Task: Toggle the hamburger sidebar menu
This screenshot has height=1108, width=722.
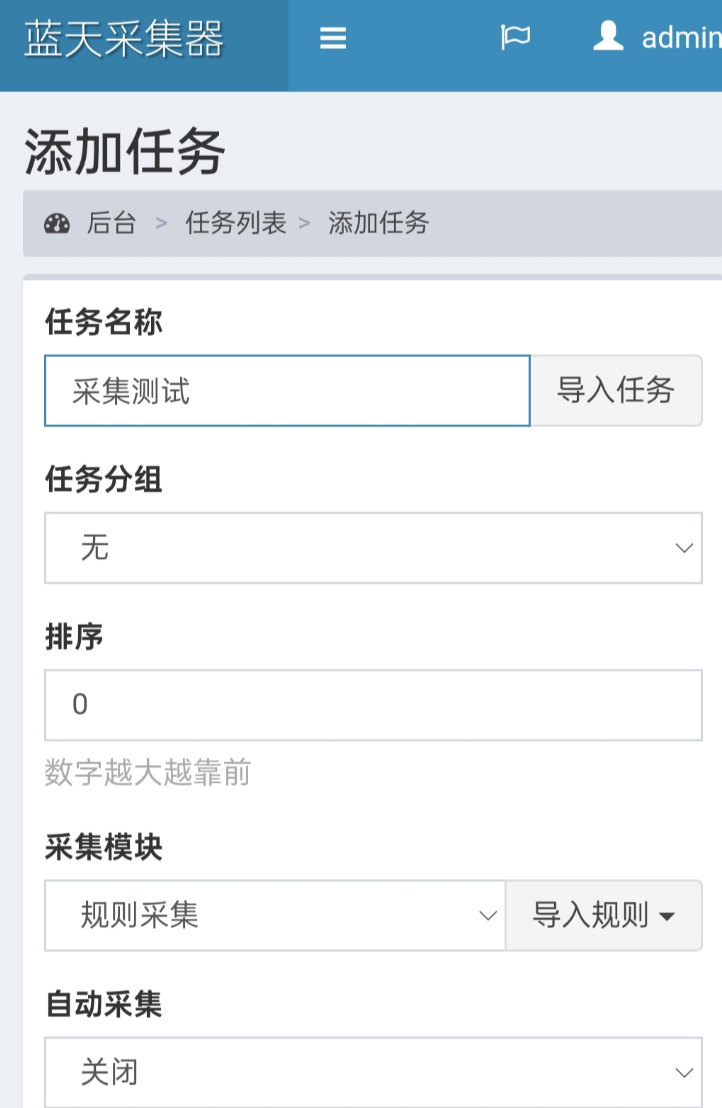Action: (x=333, y=39)
